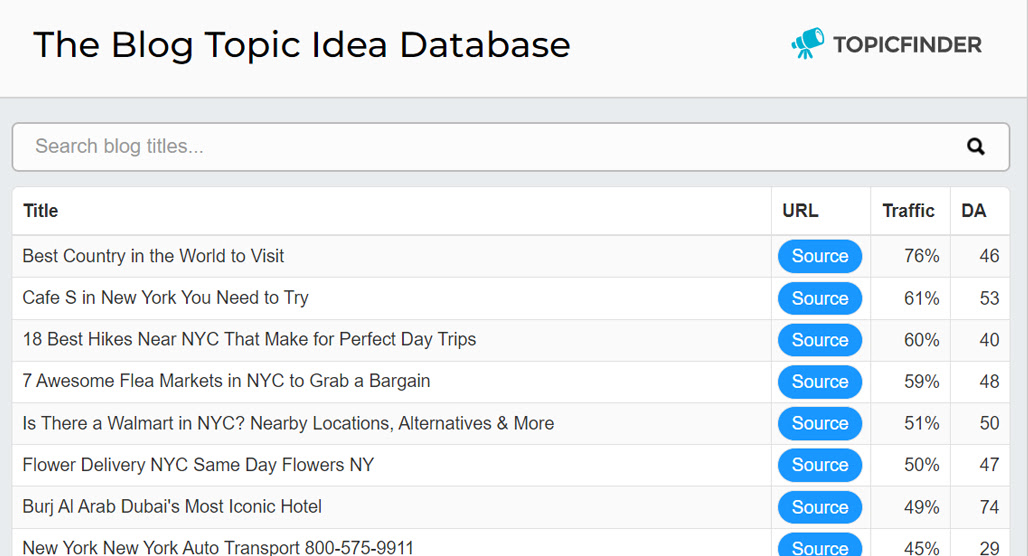Click the 61% traffic value
1028x556 pixels.
pyautogui.click(x=921, y=298)
